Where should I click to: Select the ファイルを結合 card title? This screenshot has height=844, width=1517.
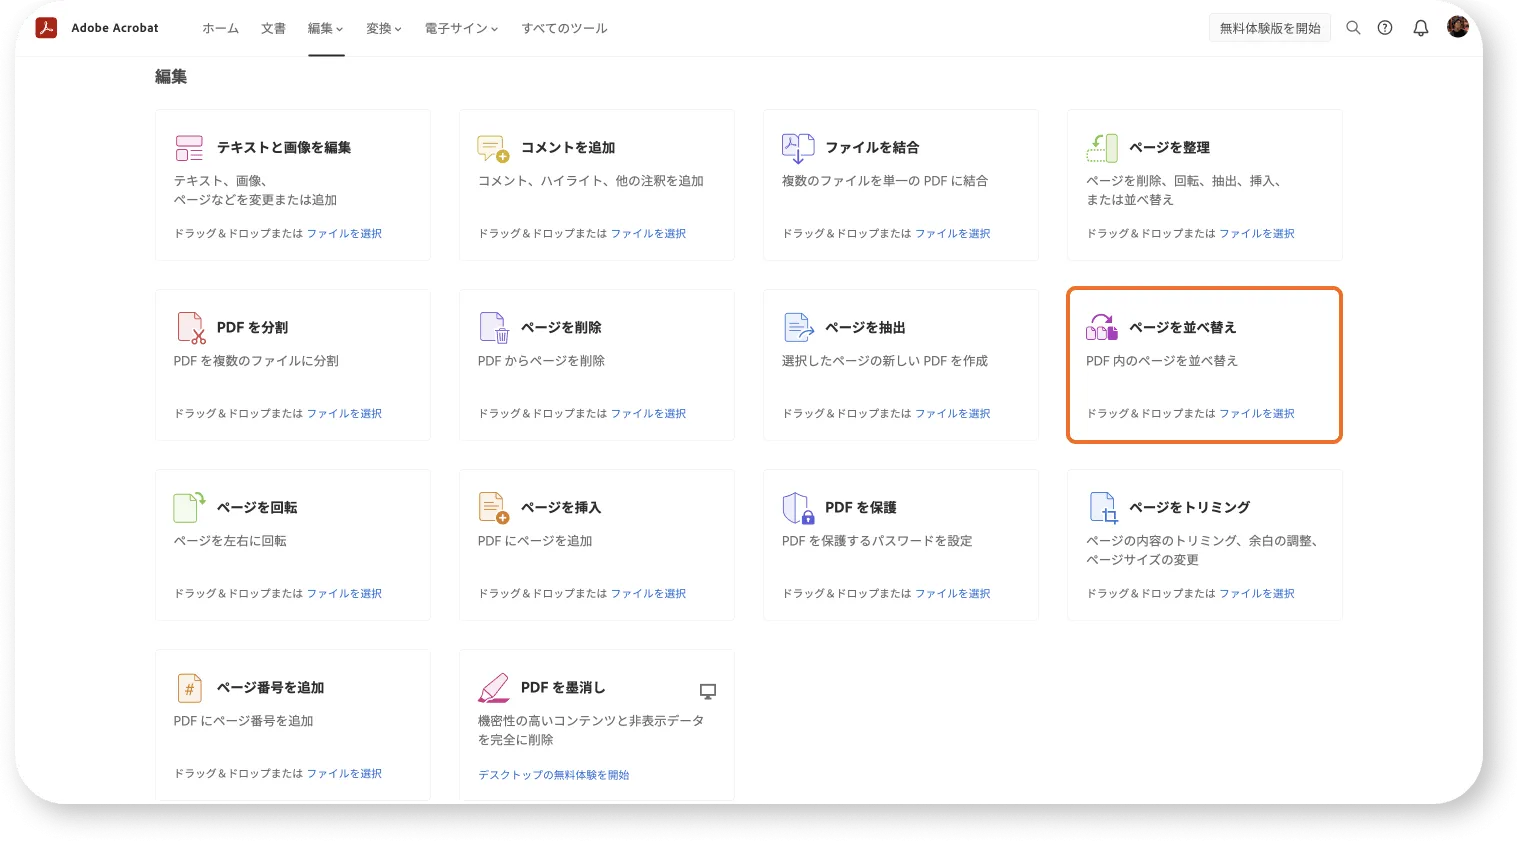click(x=872, y=148)
